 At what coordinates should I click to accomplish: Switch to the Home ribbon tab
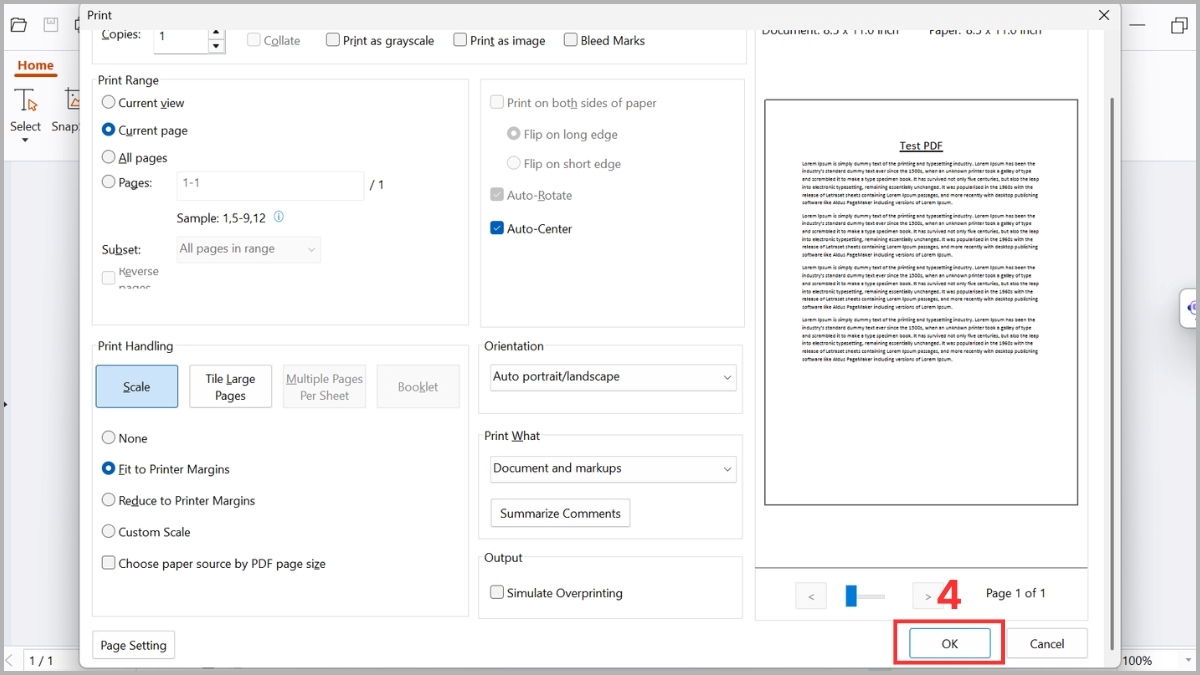click(35, 65)
